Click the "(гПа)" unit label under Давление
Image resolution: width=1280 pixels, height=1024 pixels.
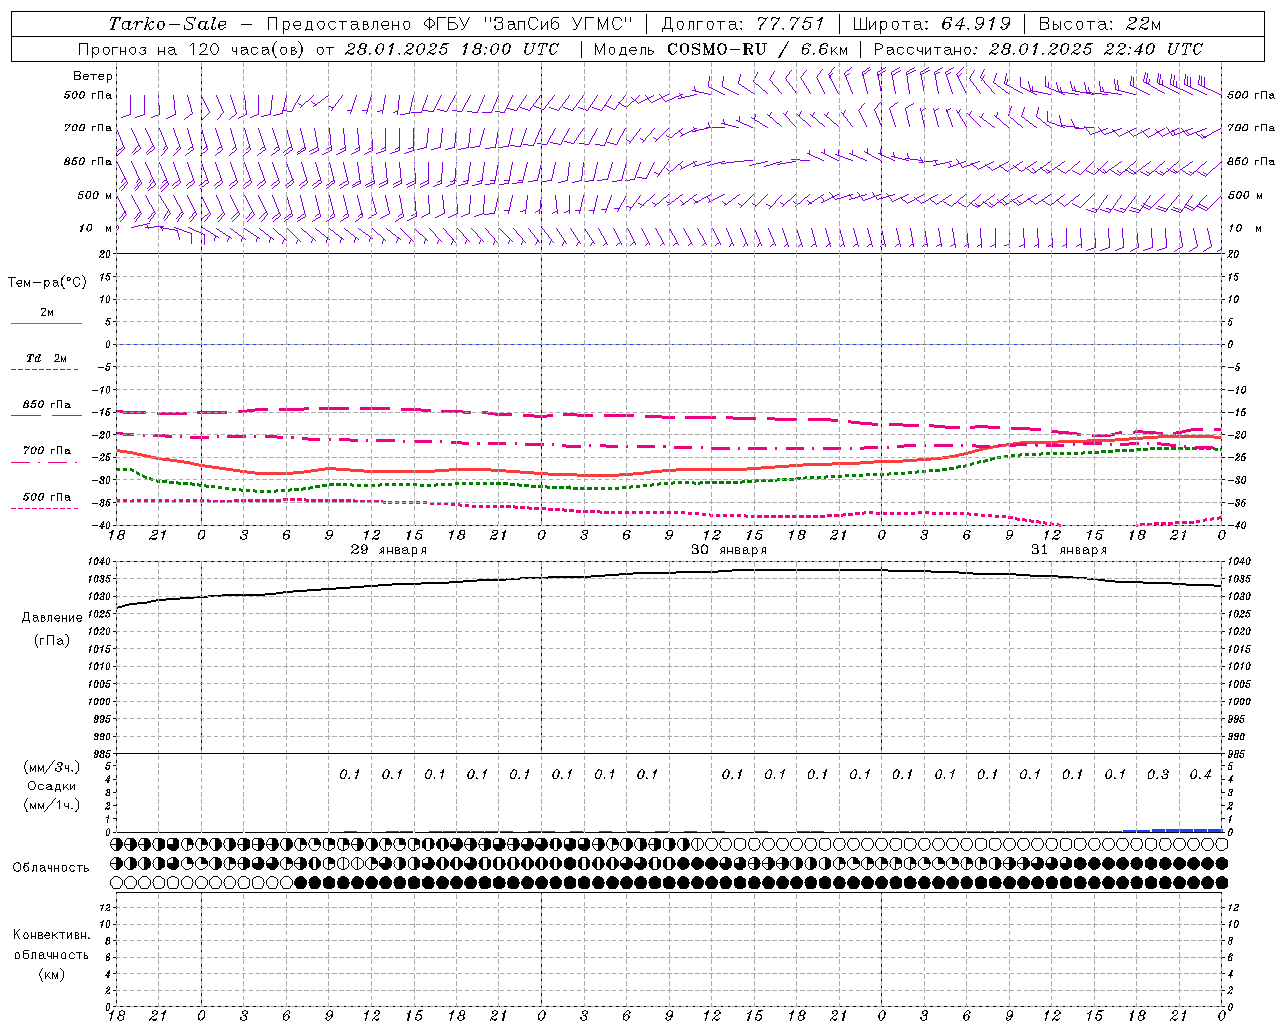coord(52,640)
